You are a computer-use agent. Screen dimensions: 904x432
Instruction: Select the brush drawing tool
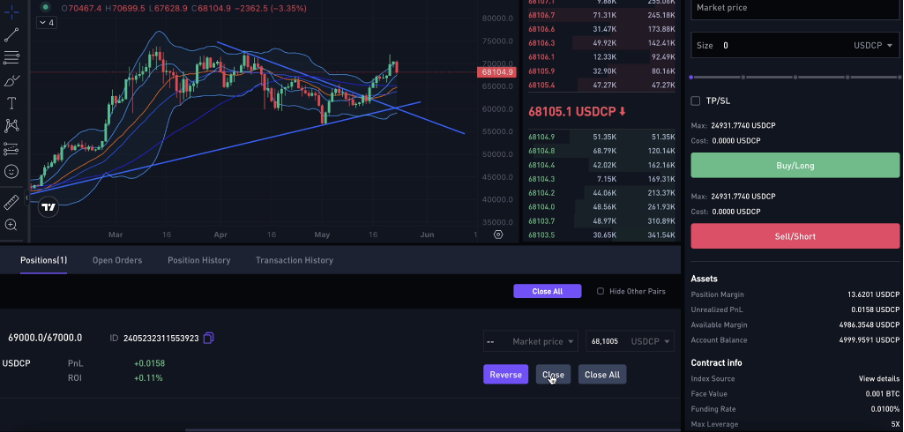[x=11, y=80]
